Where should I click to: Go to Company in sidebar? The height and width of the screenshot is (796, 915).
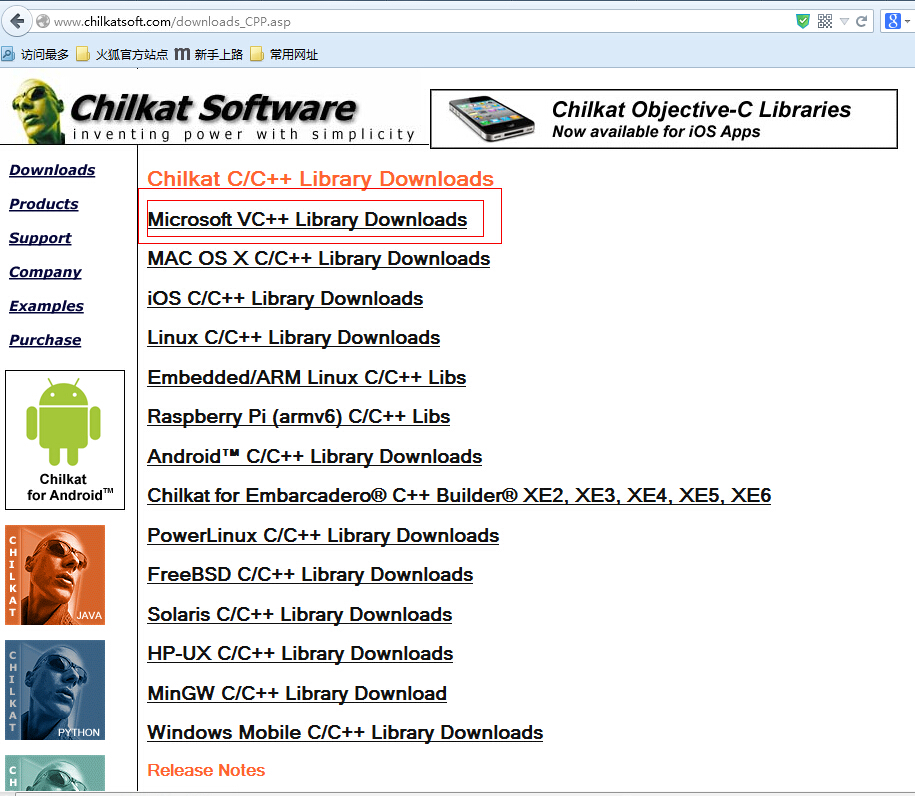(46, 272)
